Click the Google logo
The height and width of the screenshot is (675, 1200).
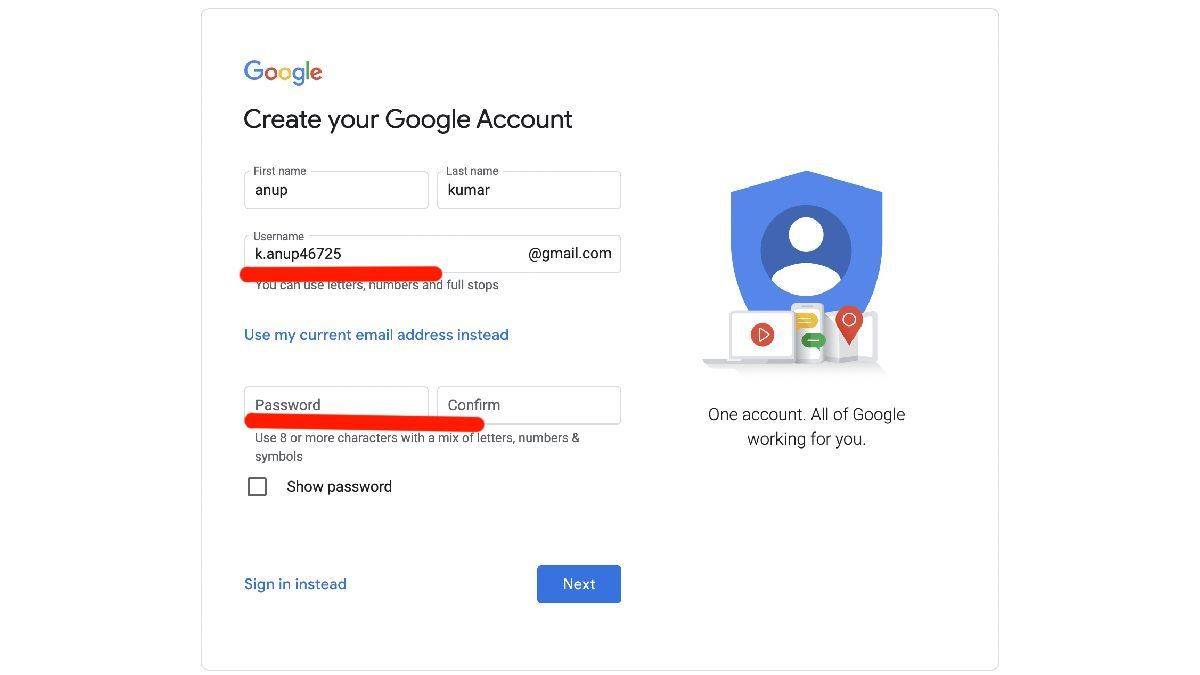[x=283, y=72]
